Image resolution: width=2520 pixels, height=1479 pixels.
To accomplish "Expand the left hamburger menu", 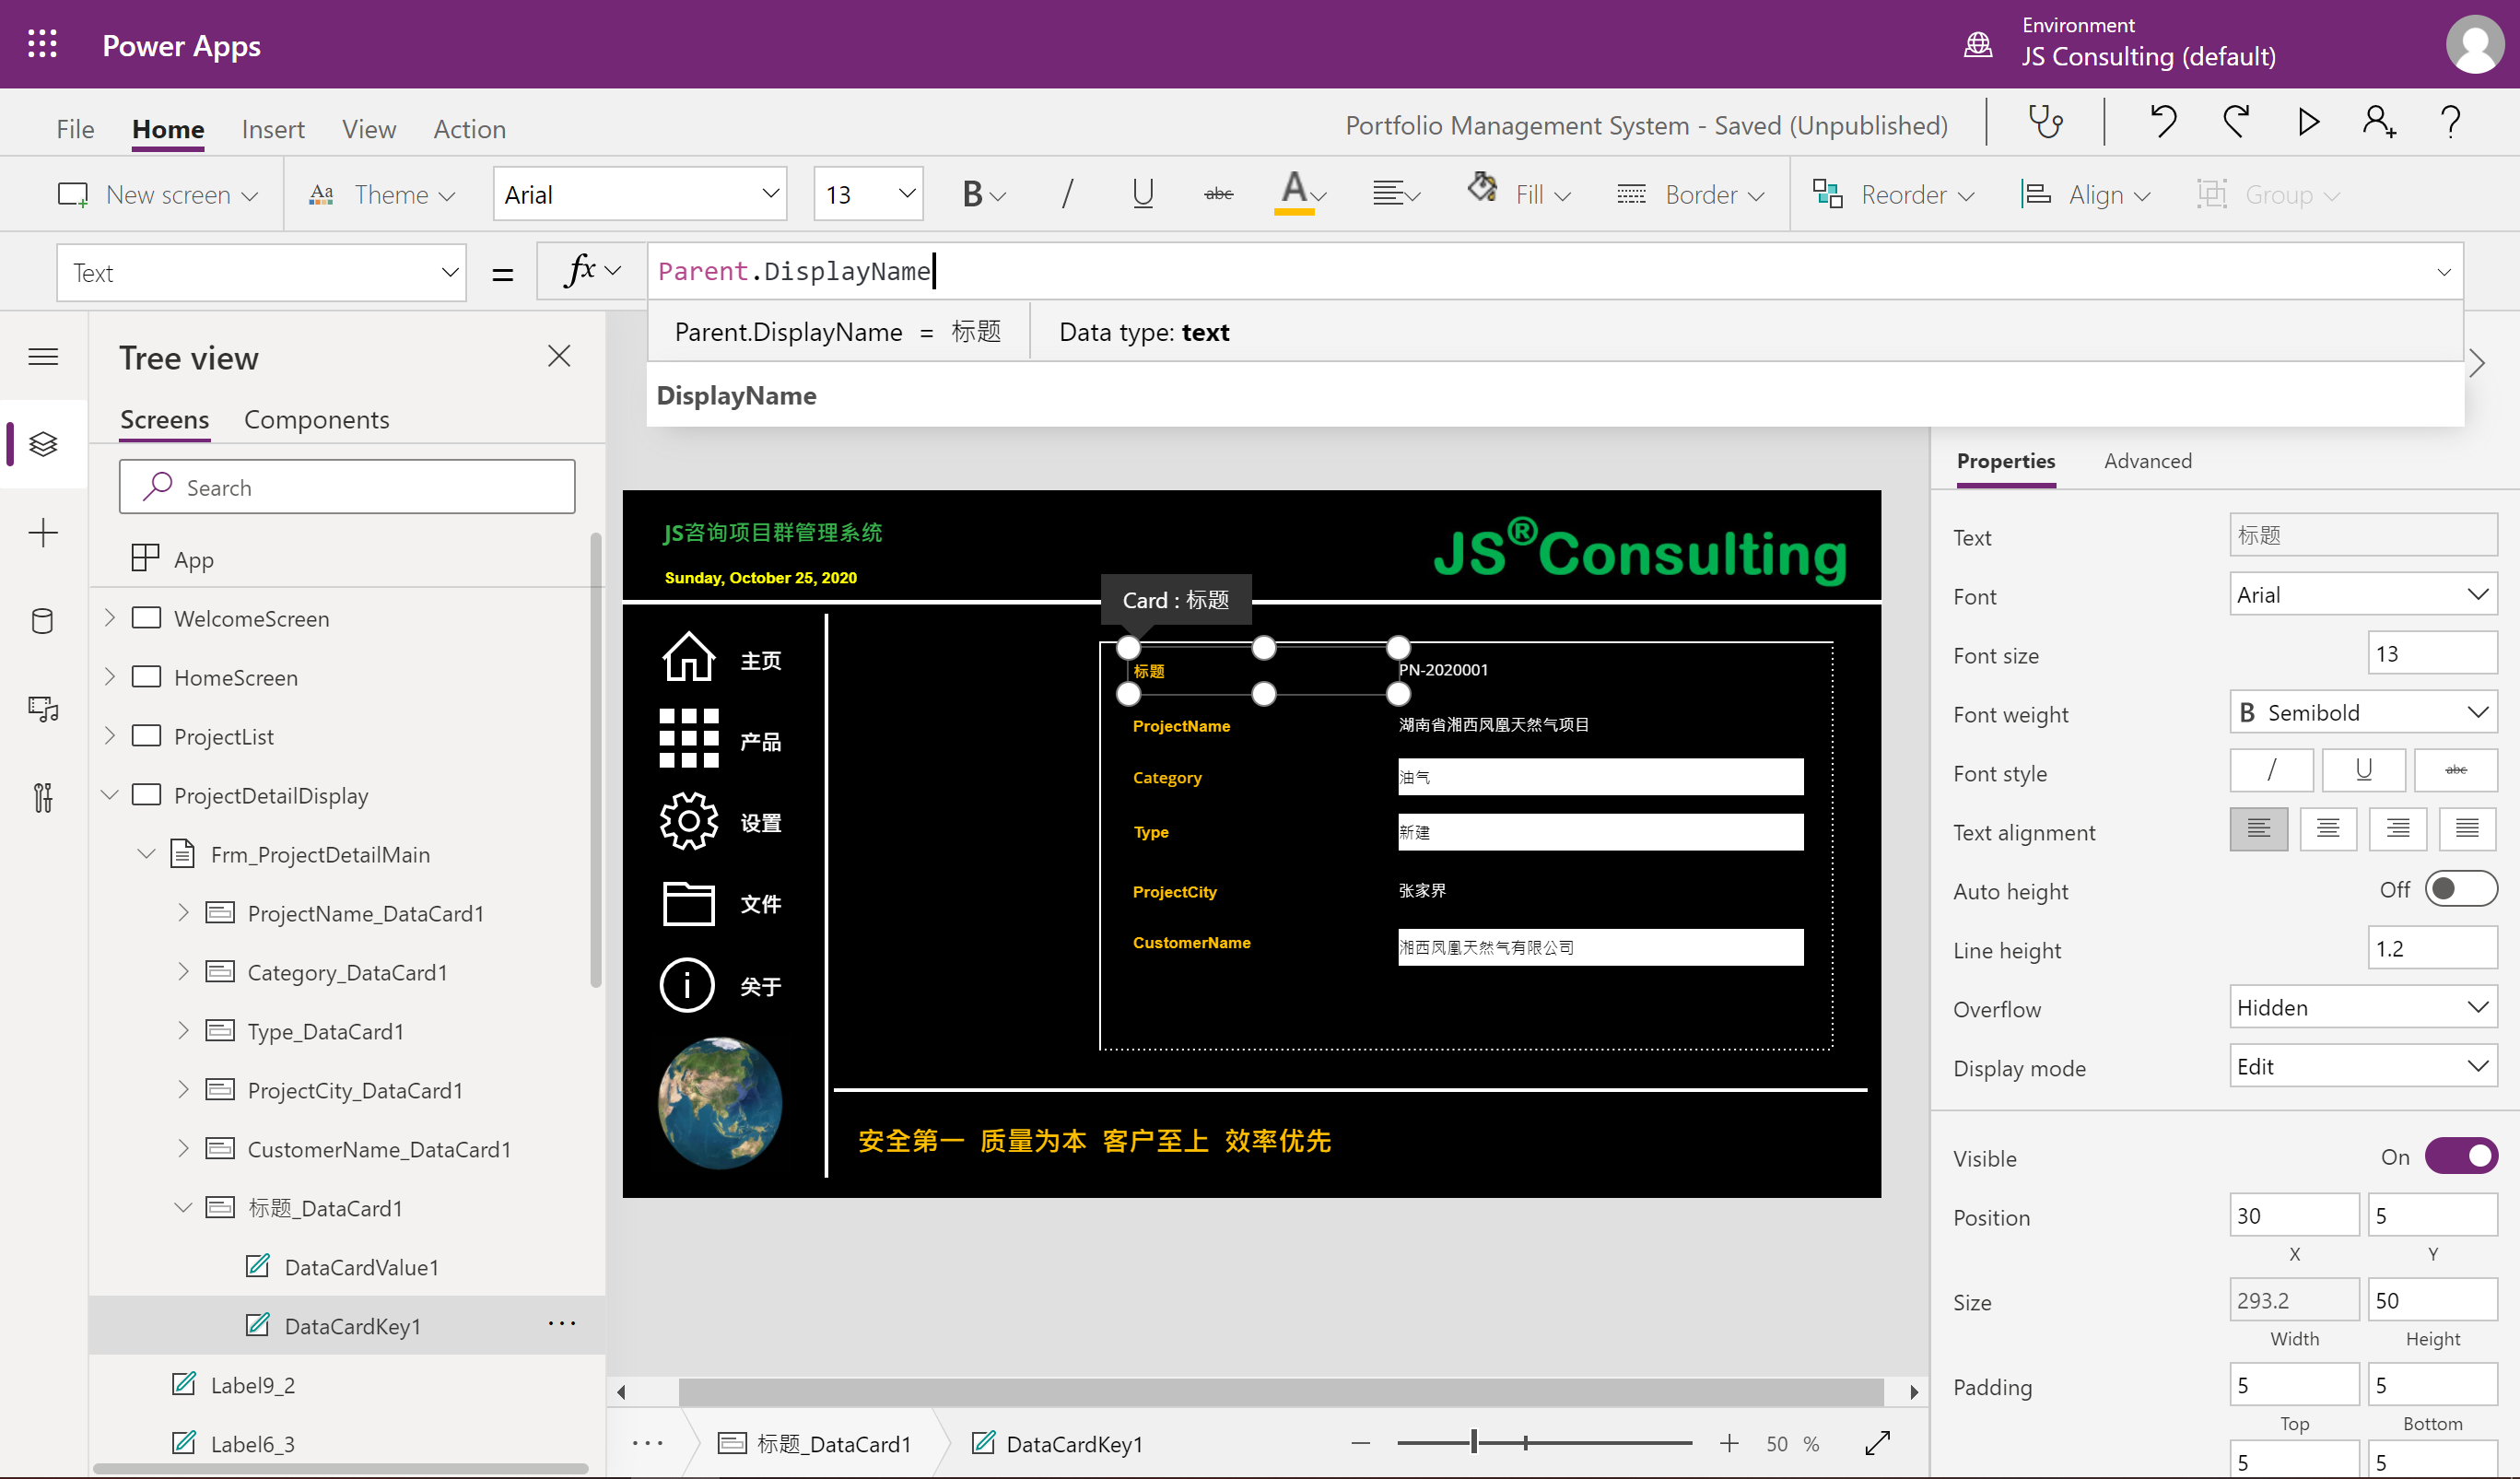I will click(x=42, y=357).
